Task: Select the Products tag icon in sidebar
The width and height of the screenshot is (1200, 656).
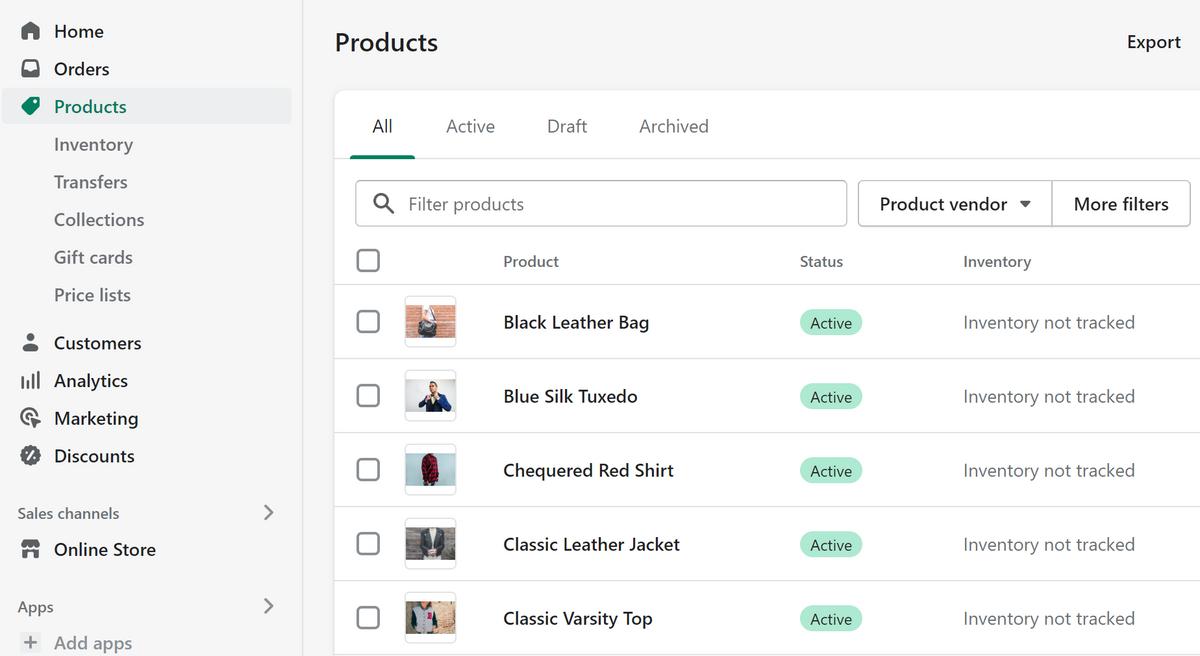Action: coord(30,106)
